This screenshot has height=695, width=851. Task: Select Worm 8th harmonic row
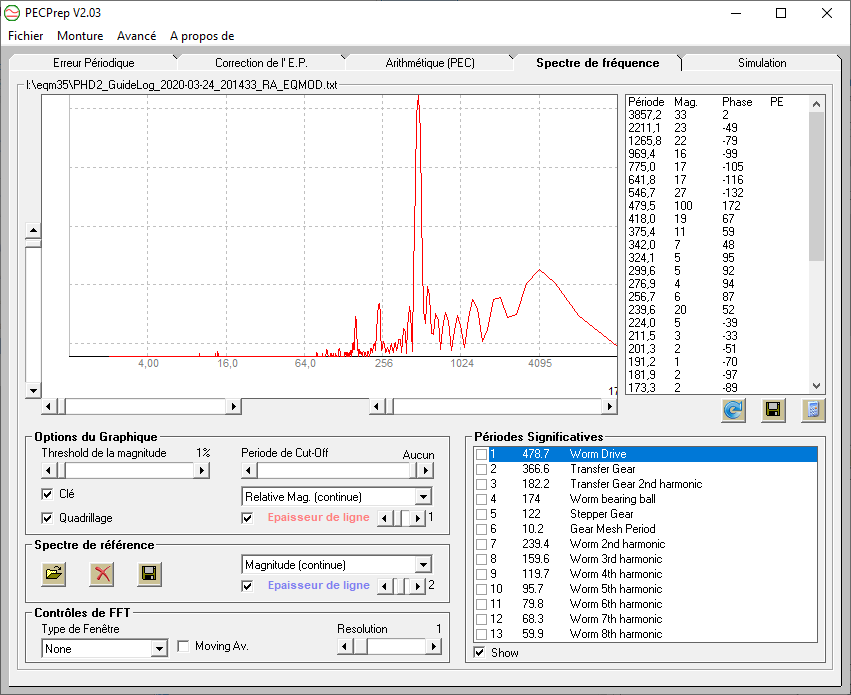[645, 634]
